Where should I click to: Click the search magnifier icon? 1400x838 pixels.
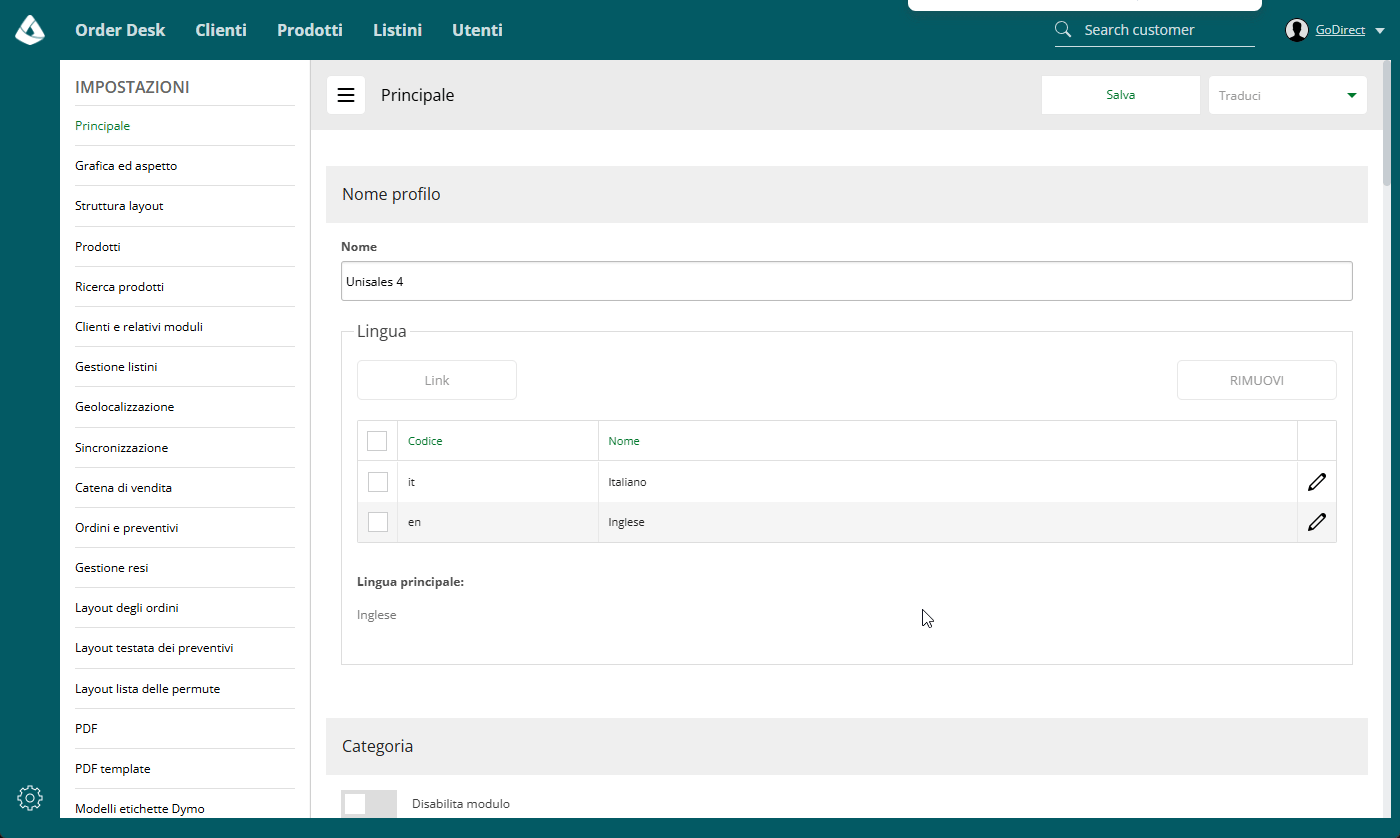pyautogui.click(x=1064, y=30)
